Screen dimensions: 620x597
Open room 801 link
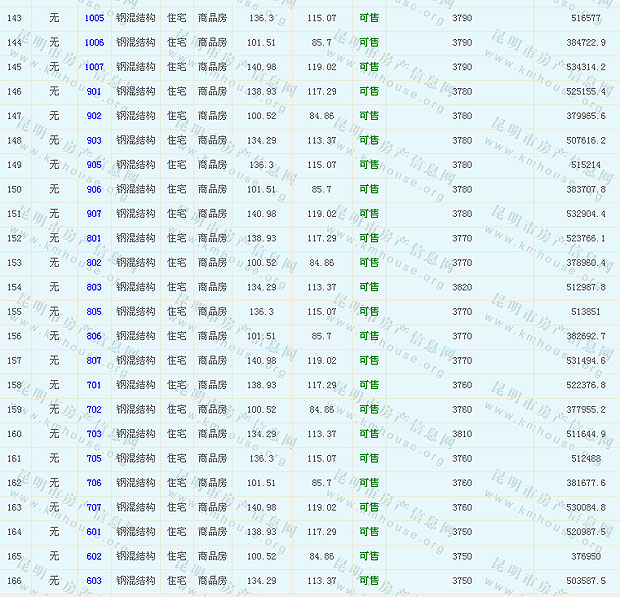tap(94, 239)
